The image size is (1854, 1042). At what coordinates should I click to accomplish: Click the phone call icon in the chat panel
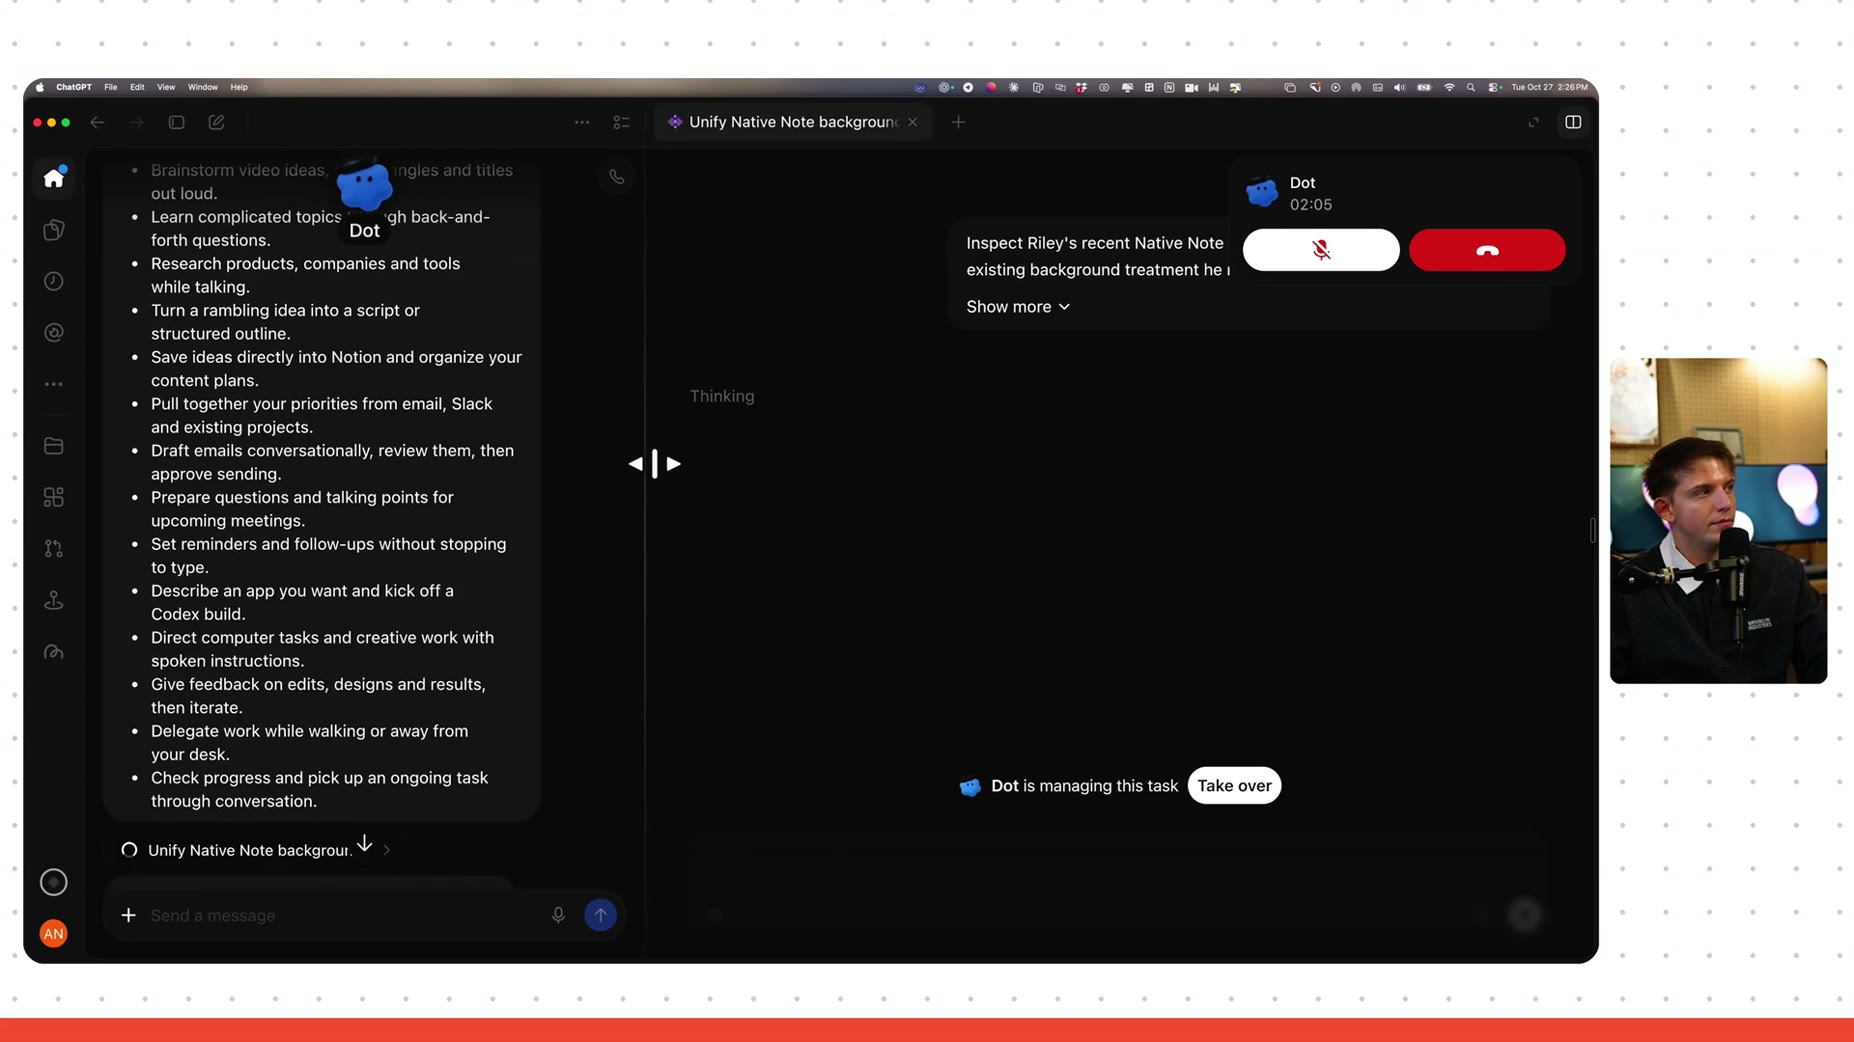[617, 177]
